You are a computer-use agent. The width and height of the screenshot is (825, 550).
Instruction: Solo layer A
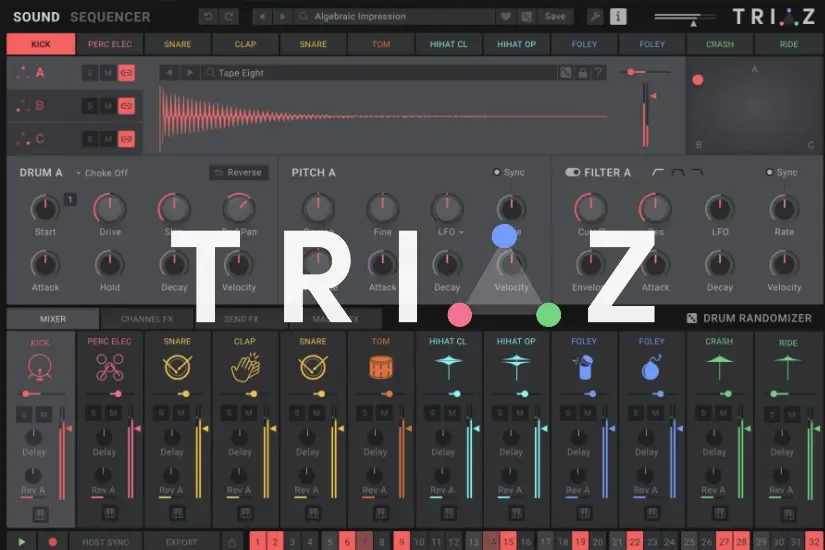coord(89,73)
